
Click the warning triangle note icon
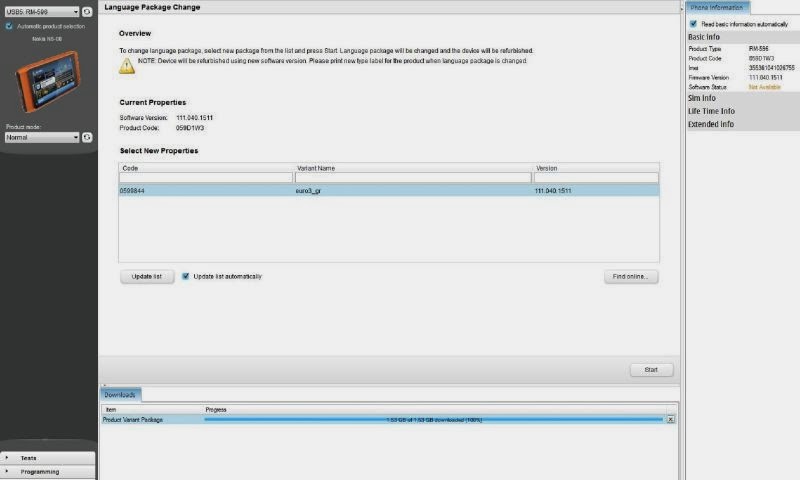pyautogui.click(x=127, y=66)
